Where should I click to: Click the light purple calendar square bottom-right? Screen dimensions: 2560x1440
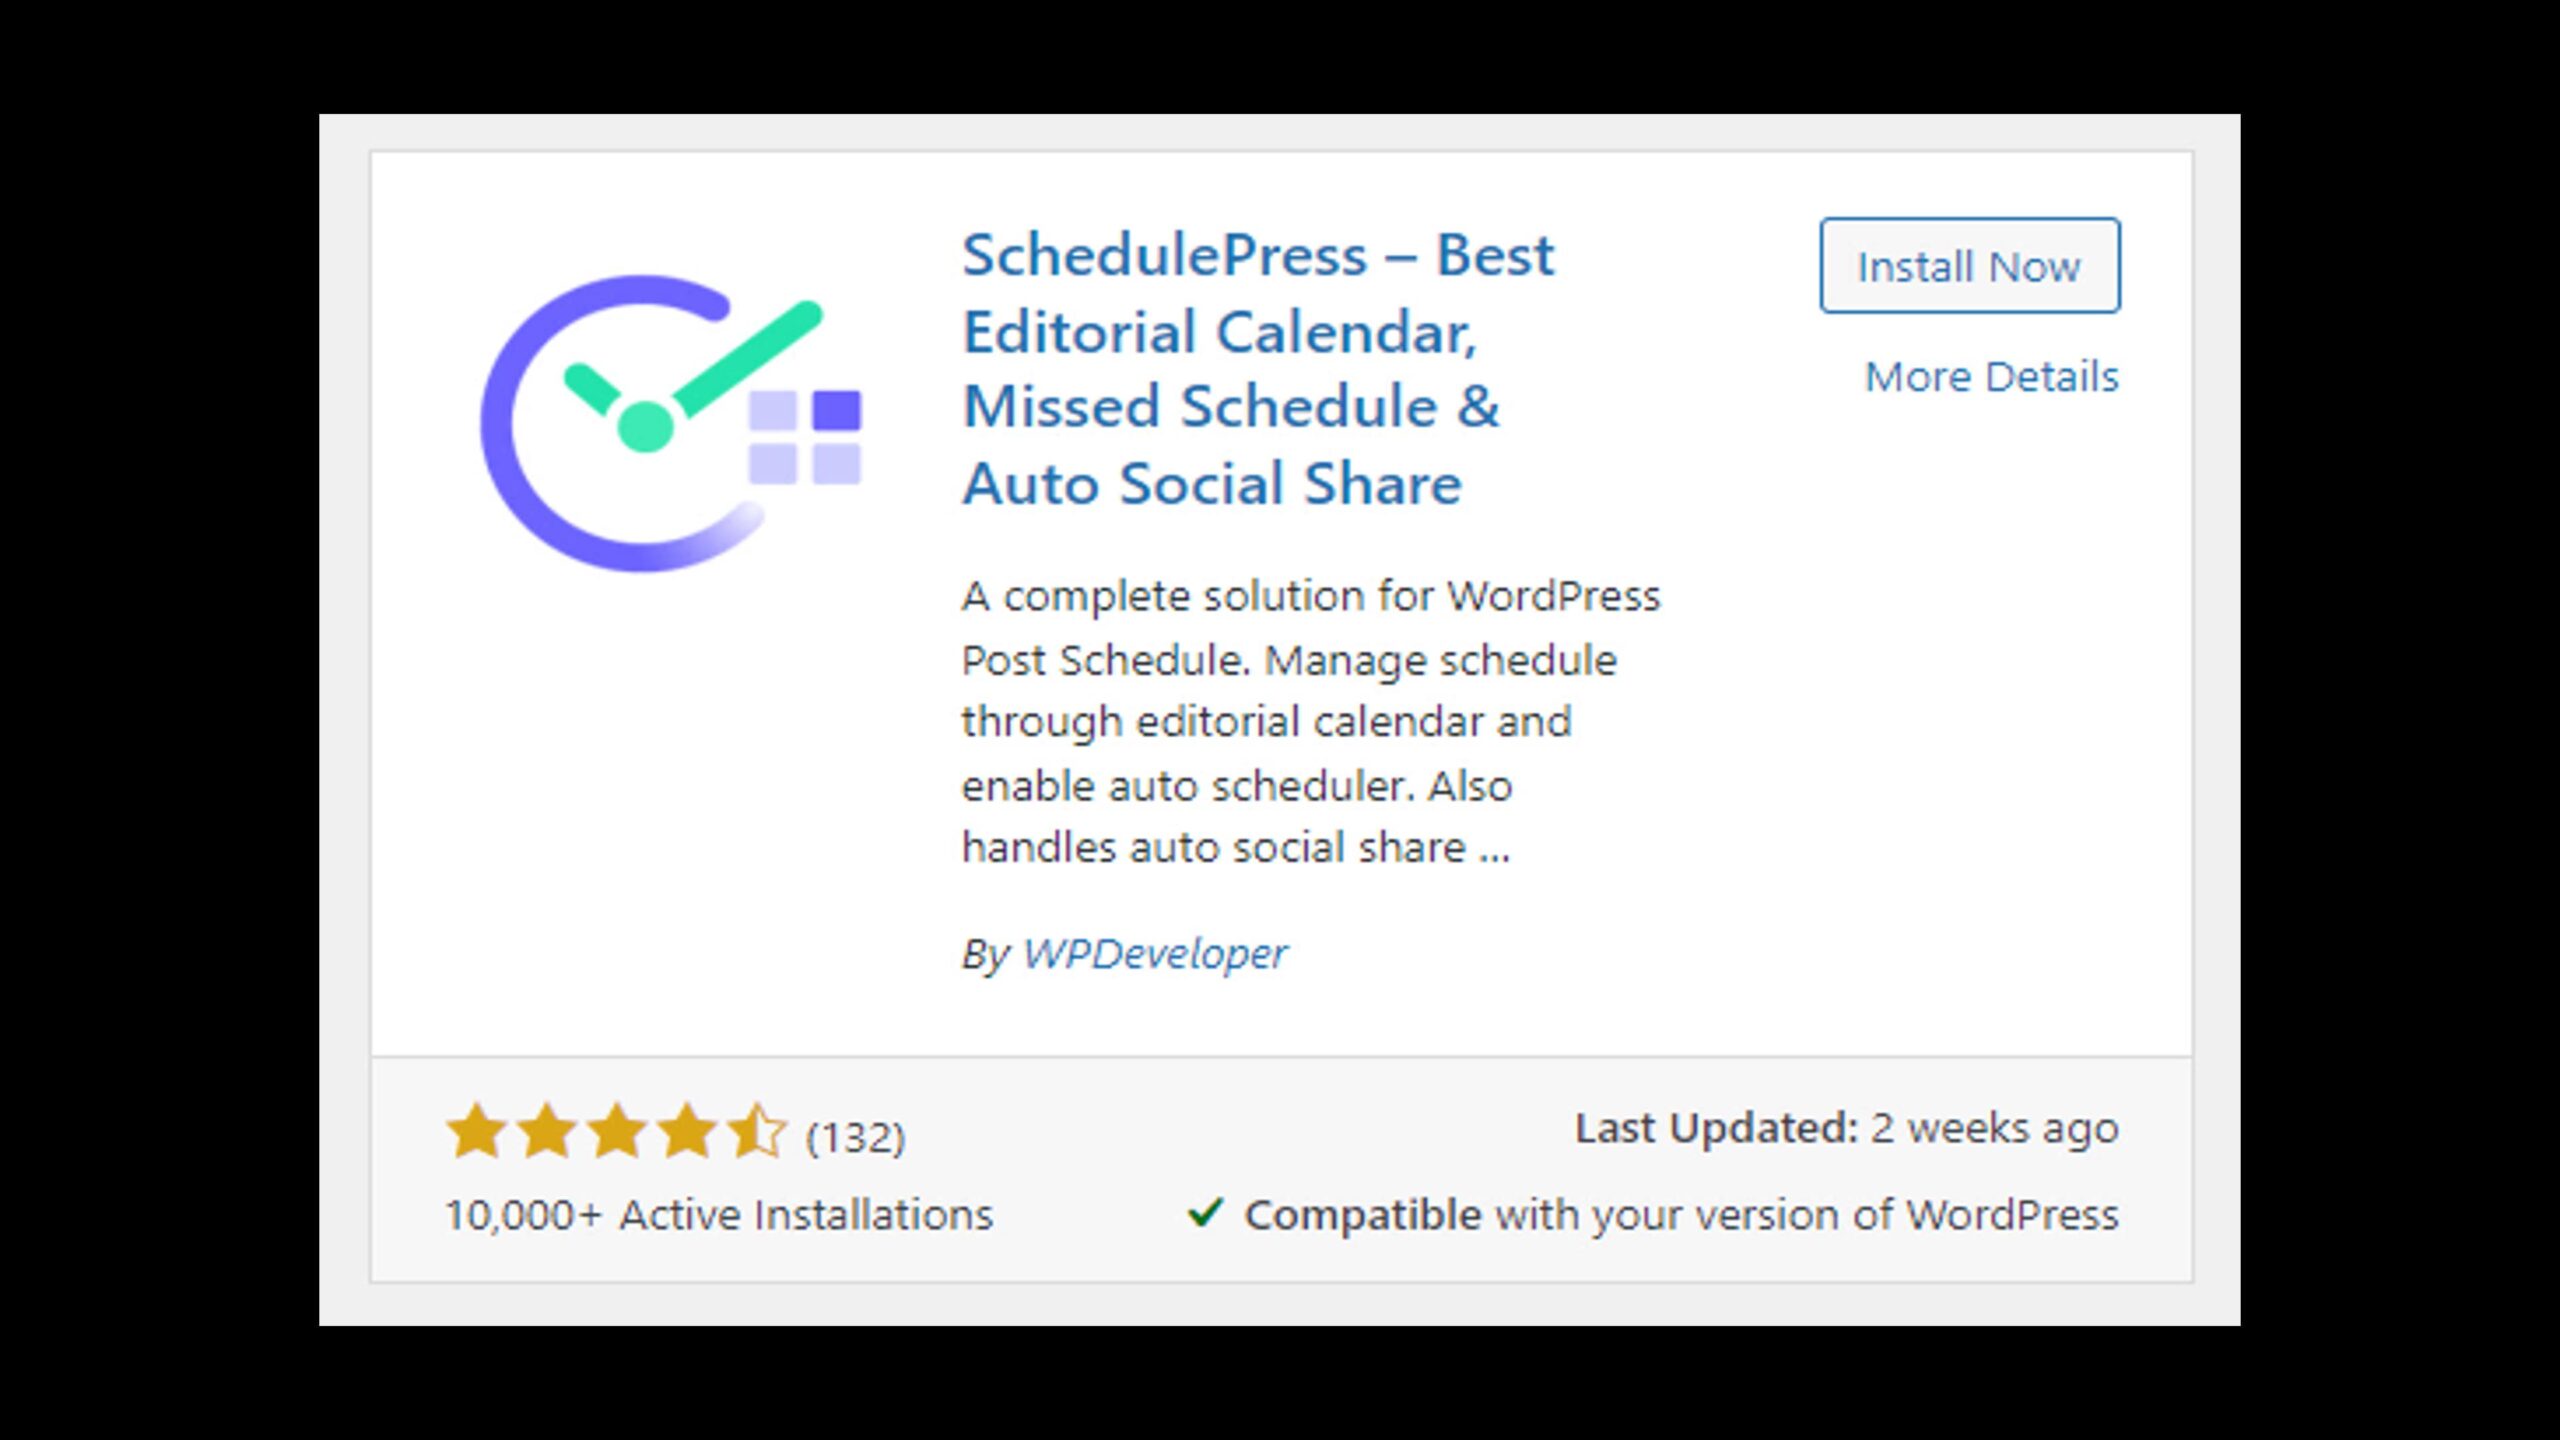point(836,464)
